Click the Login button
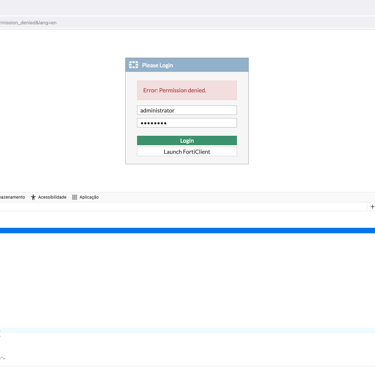The image size is (375, 375). coord(187,141)
